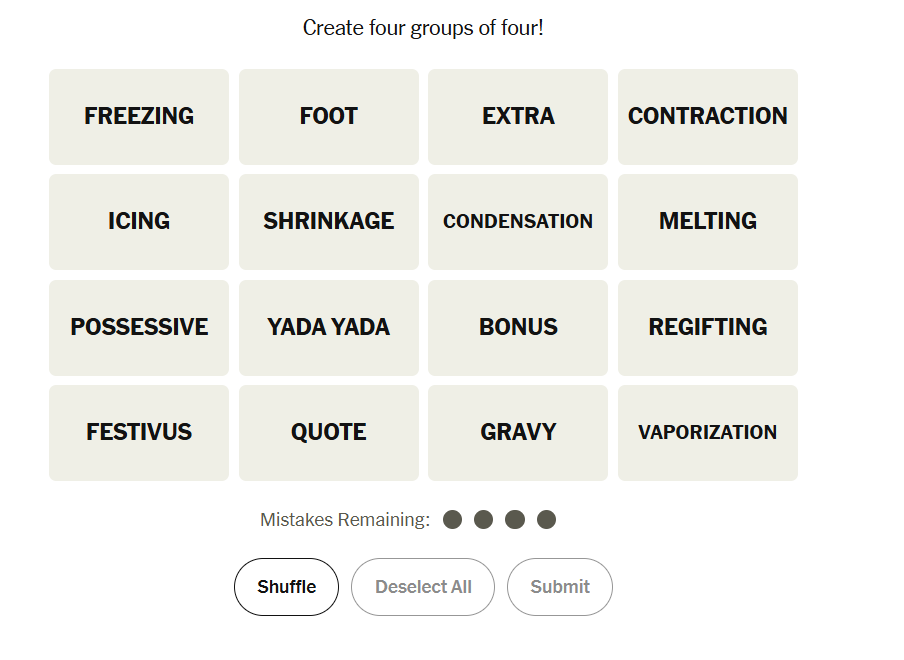Select the MELTING tile
This screenshot has width=904, height=660.
click(707, 222)
